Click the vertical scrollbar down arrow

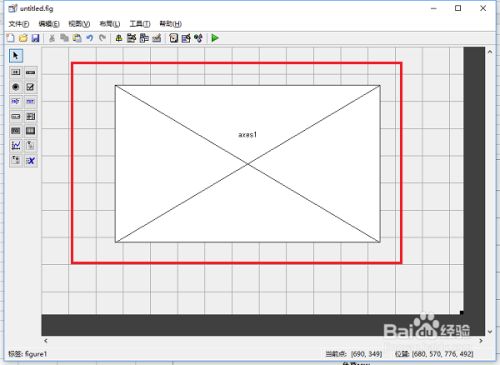click(490, 332)
